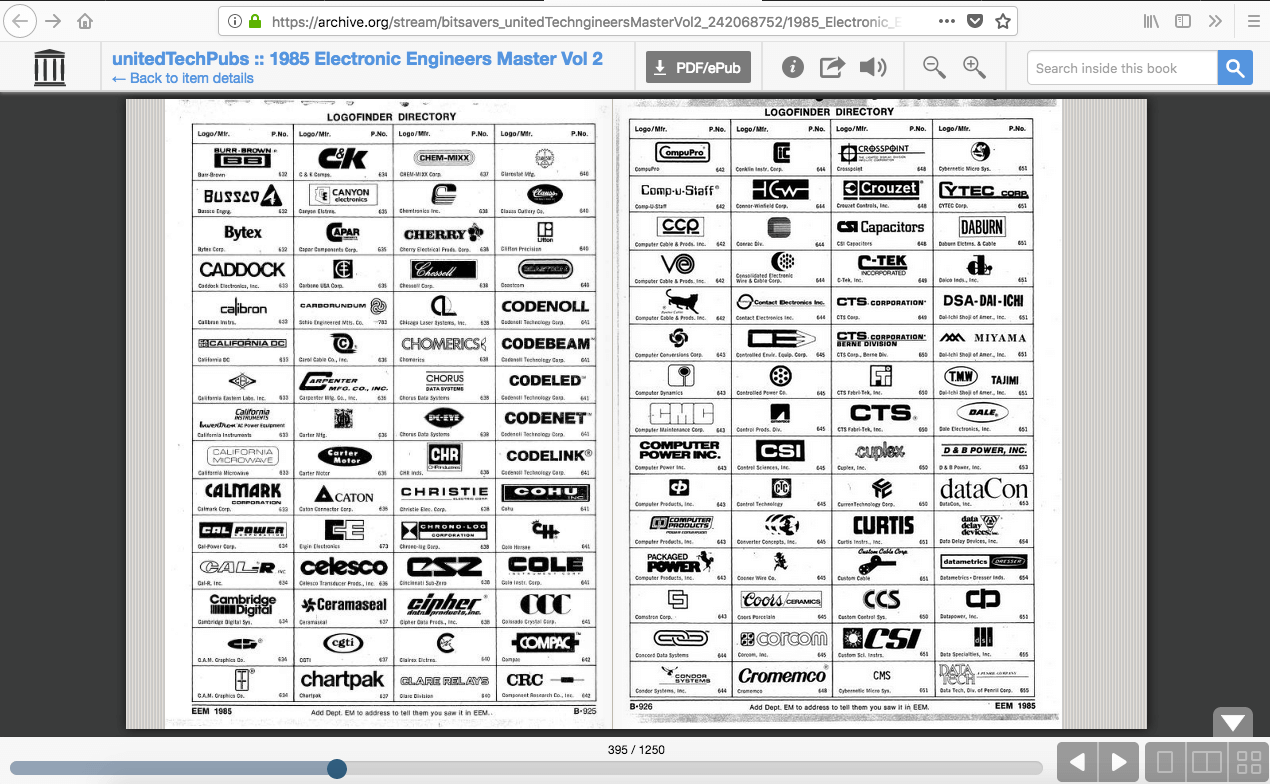Viewport: 1270px width, 784px height.
Task: Download the book via PDF/ePub button
Action: pos(698,67)
